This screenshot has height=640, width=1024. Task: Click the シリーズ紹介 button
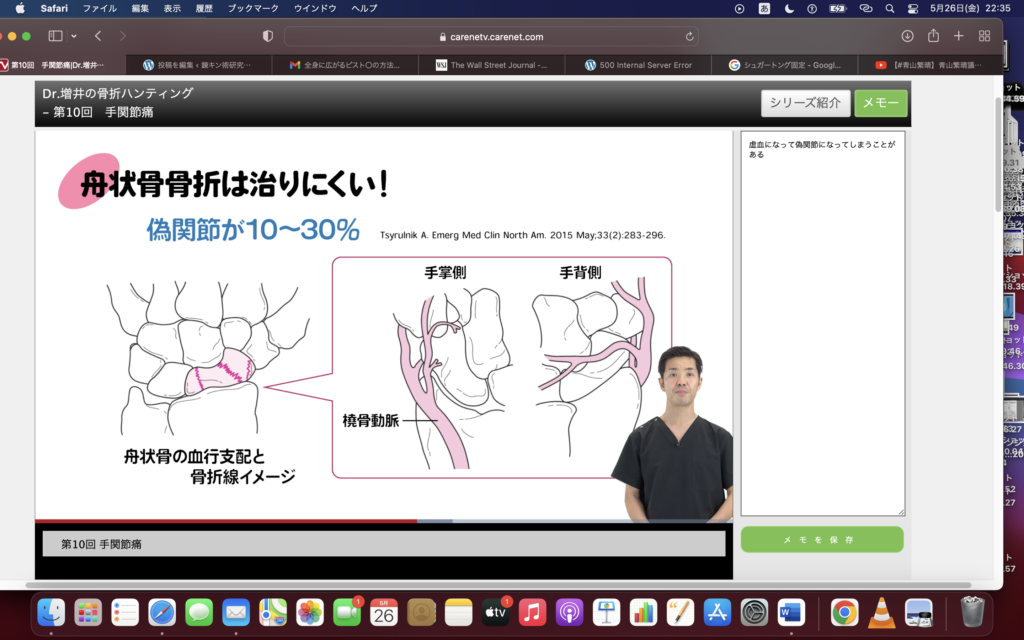click(805, 103)
